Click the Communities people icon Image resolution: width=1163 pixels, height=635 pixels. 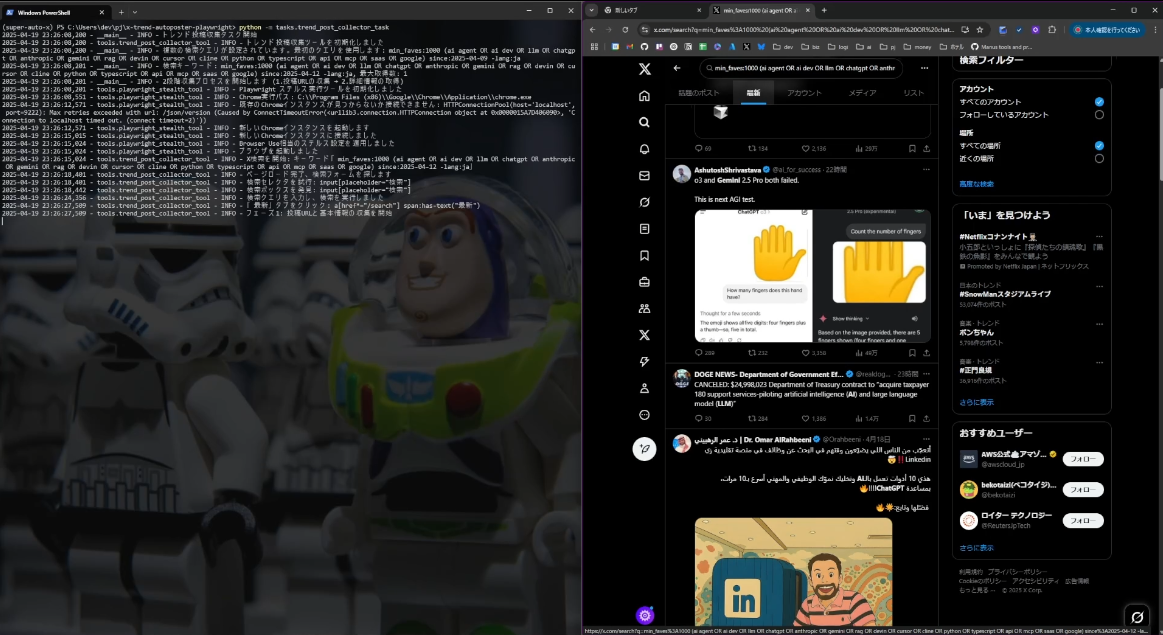pyautogui.click(x=644, y=308)
